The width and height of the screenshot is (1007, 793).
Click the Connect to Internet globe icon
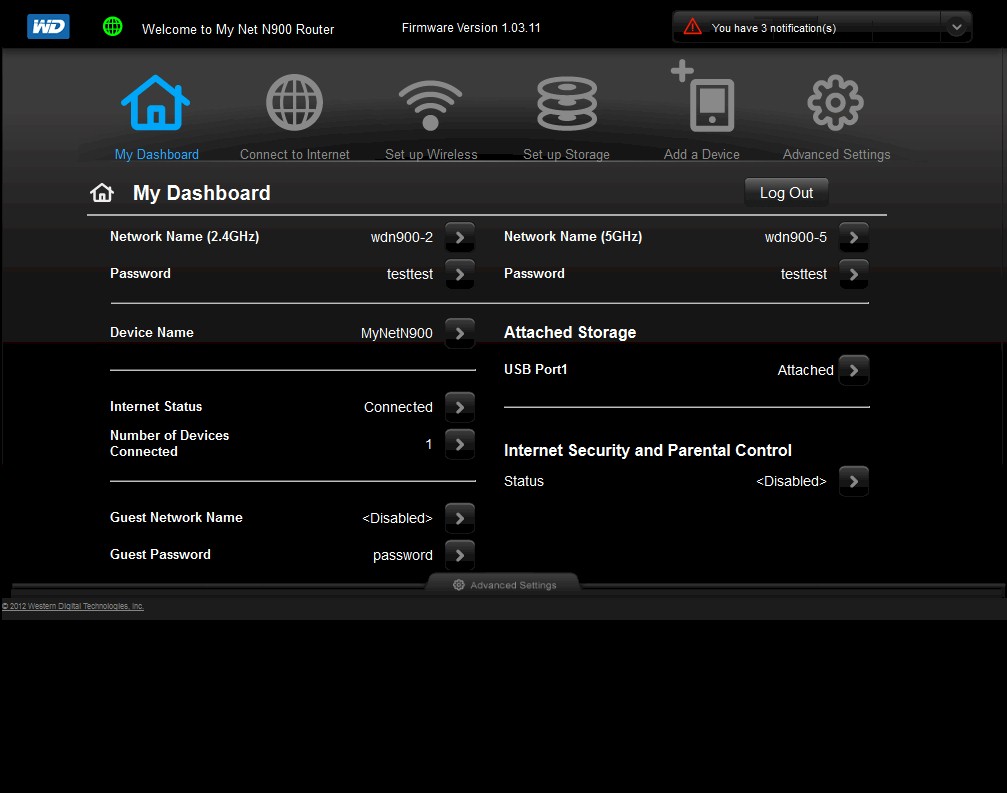[x=294, y=103]
